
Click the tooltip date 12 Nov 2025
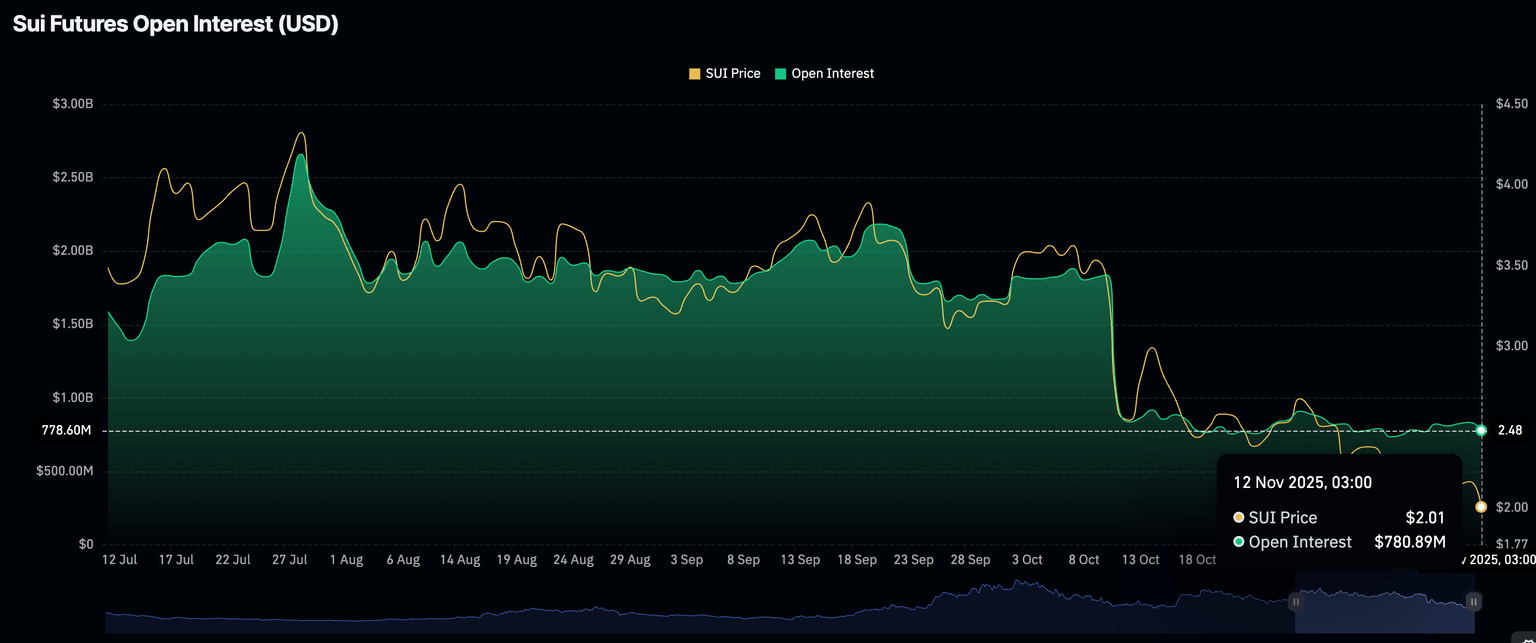(x=1302, y=483)
